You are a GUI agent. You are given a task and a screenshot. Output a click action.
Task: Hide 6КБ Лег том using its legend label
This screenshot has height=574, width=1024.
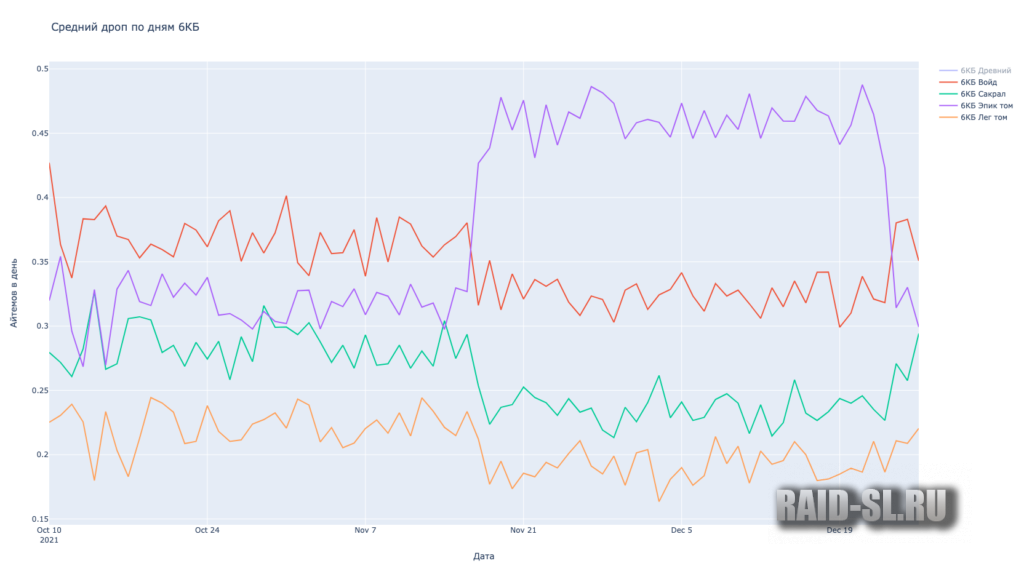coord(983,117)
